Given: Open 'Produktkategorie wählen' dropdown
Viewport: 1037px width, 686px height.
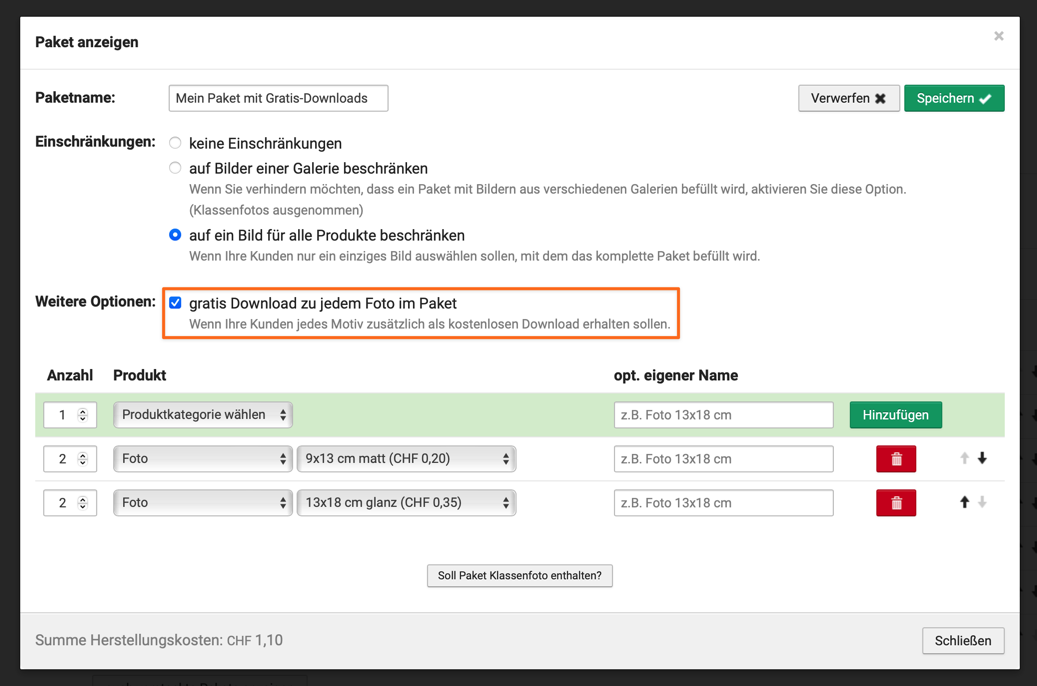Looking at the screenshot, I should tap(203, 415).
